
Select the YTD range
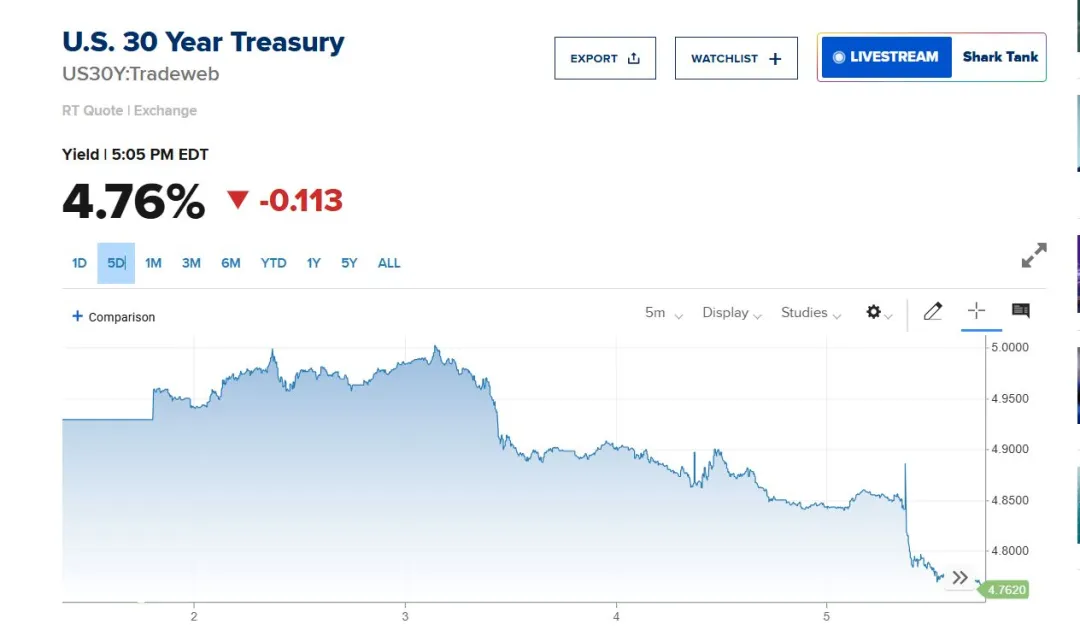point(273,263)
